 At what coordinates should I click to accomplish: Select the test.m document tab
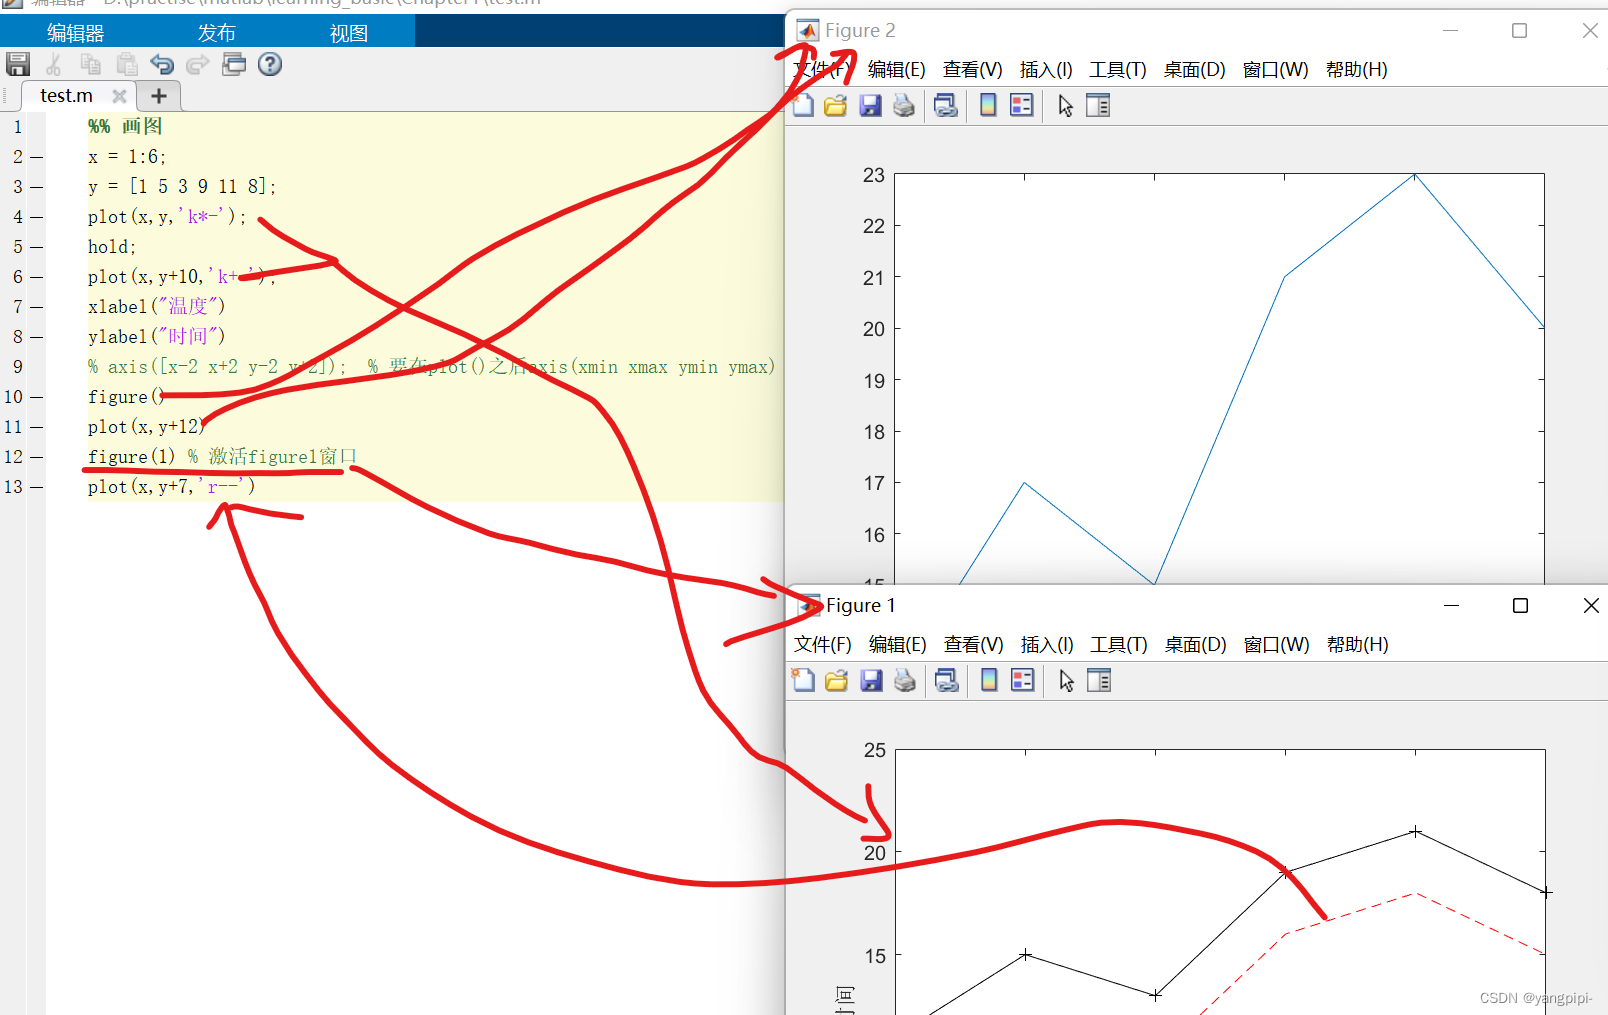(x=66, y=96)
